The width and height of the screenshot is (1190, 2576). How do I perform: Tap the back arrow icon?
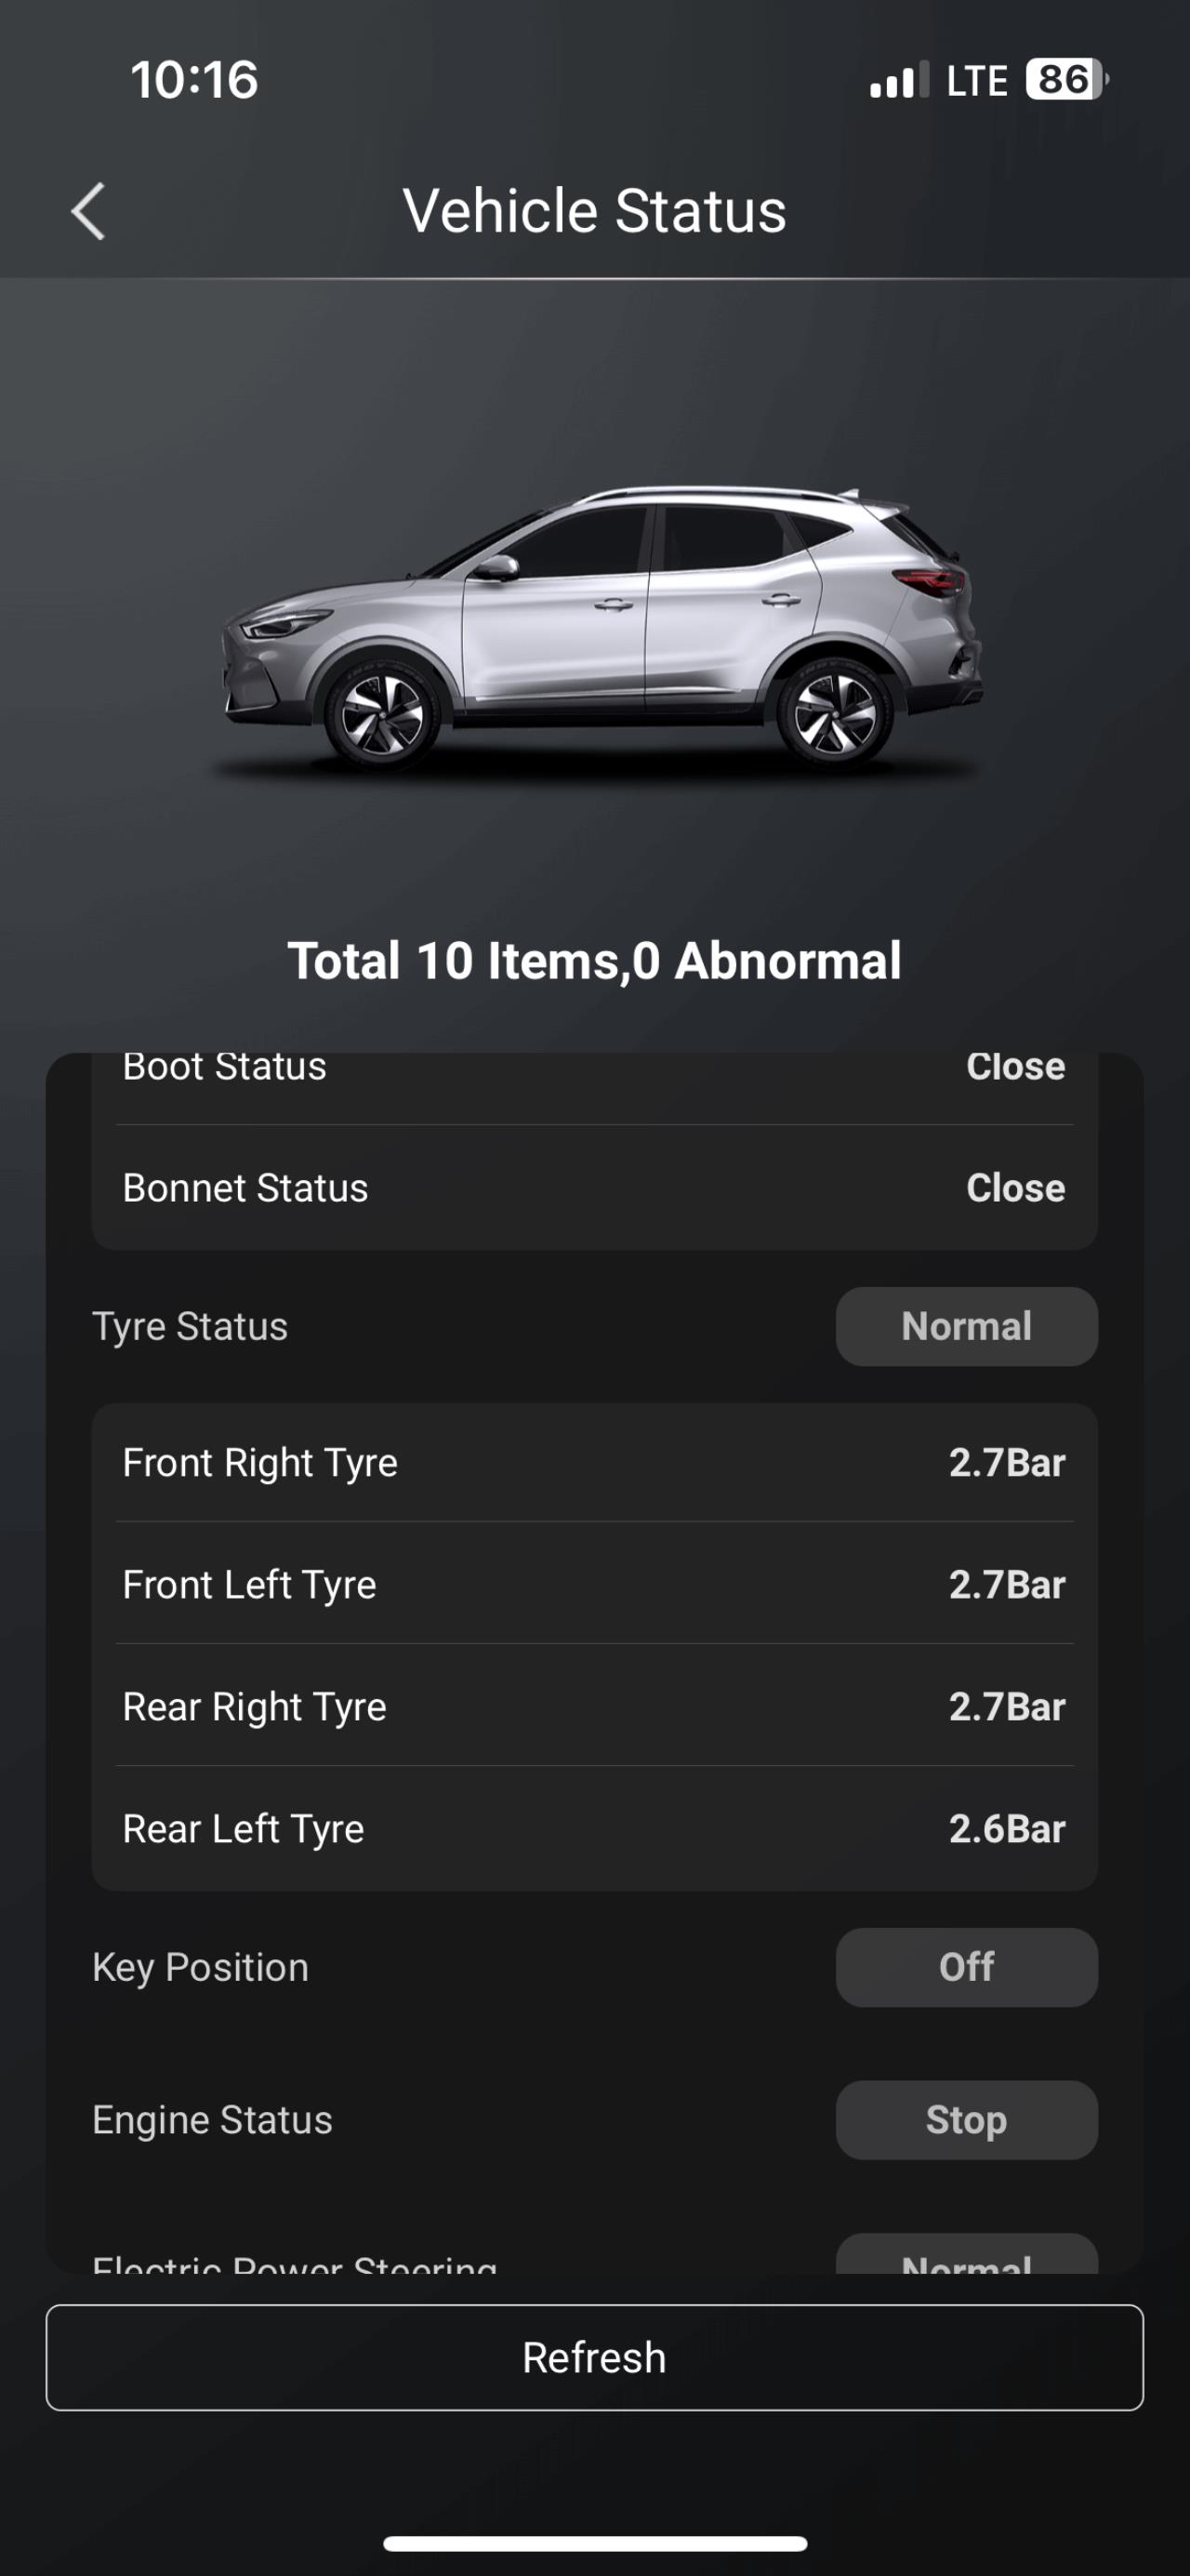point(88,211)
